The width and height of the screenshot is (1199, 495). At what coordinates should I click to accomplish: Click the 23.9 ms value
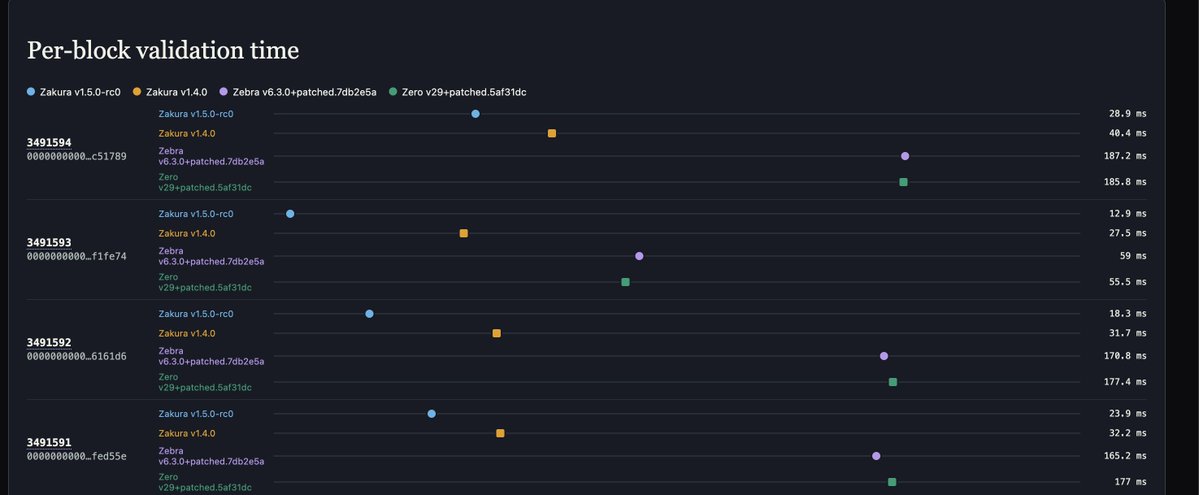point(1128,414)
